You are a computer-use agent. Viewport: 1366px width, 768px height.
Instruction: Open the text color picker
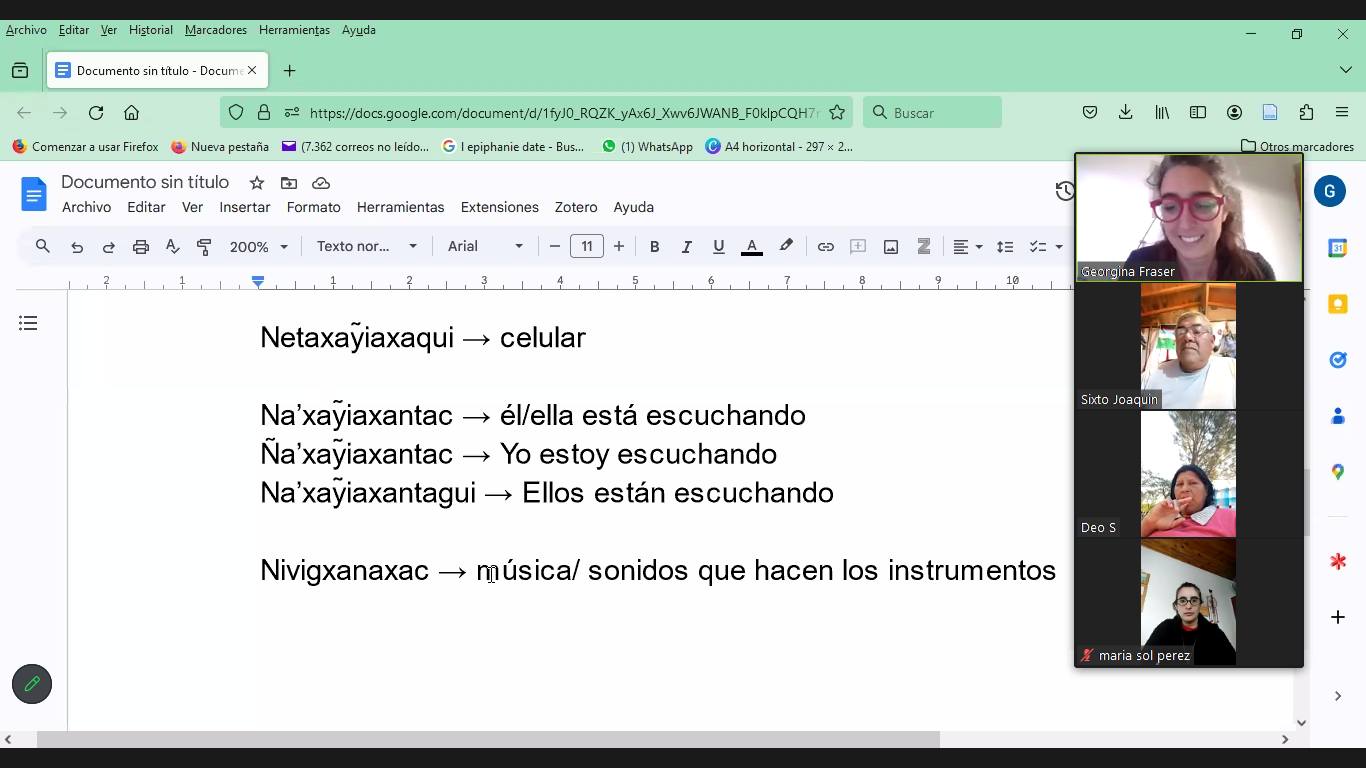[x=752, y=247]
